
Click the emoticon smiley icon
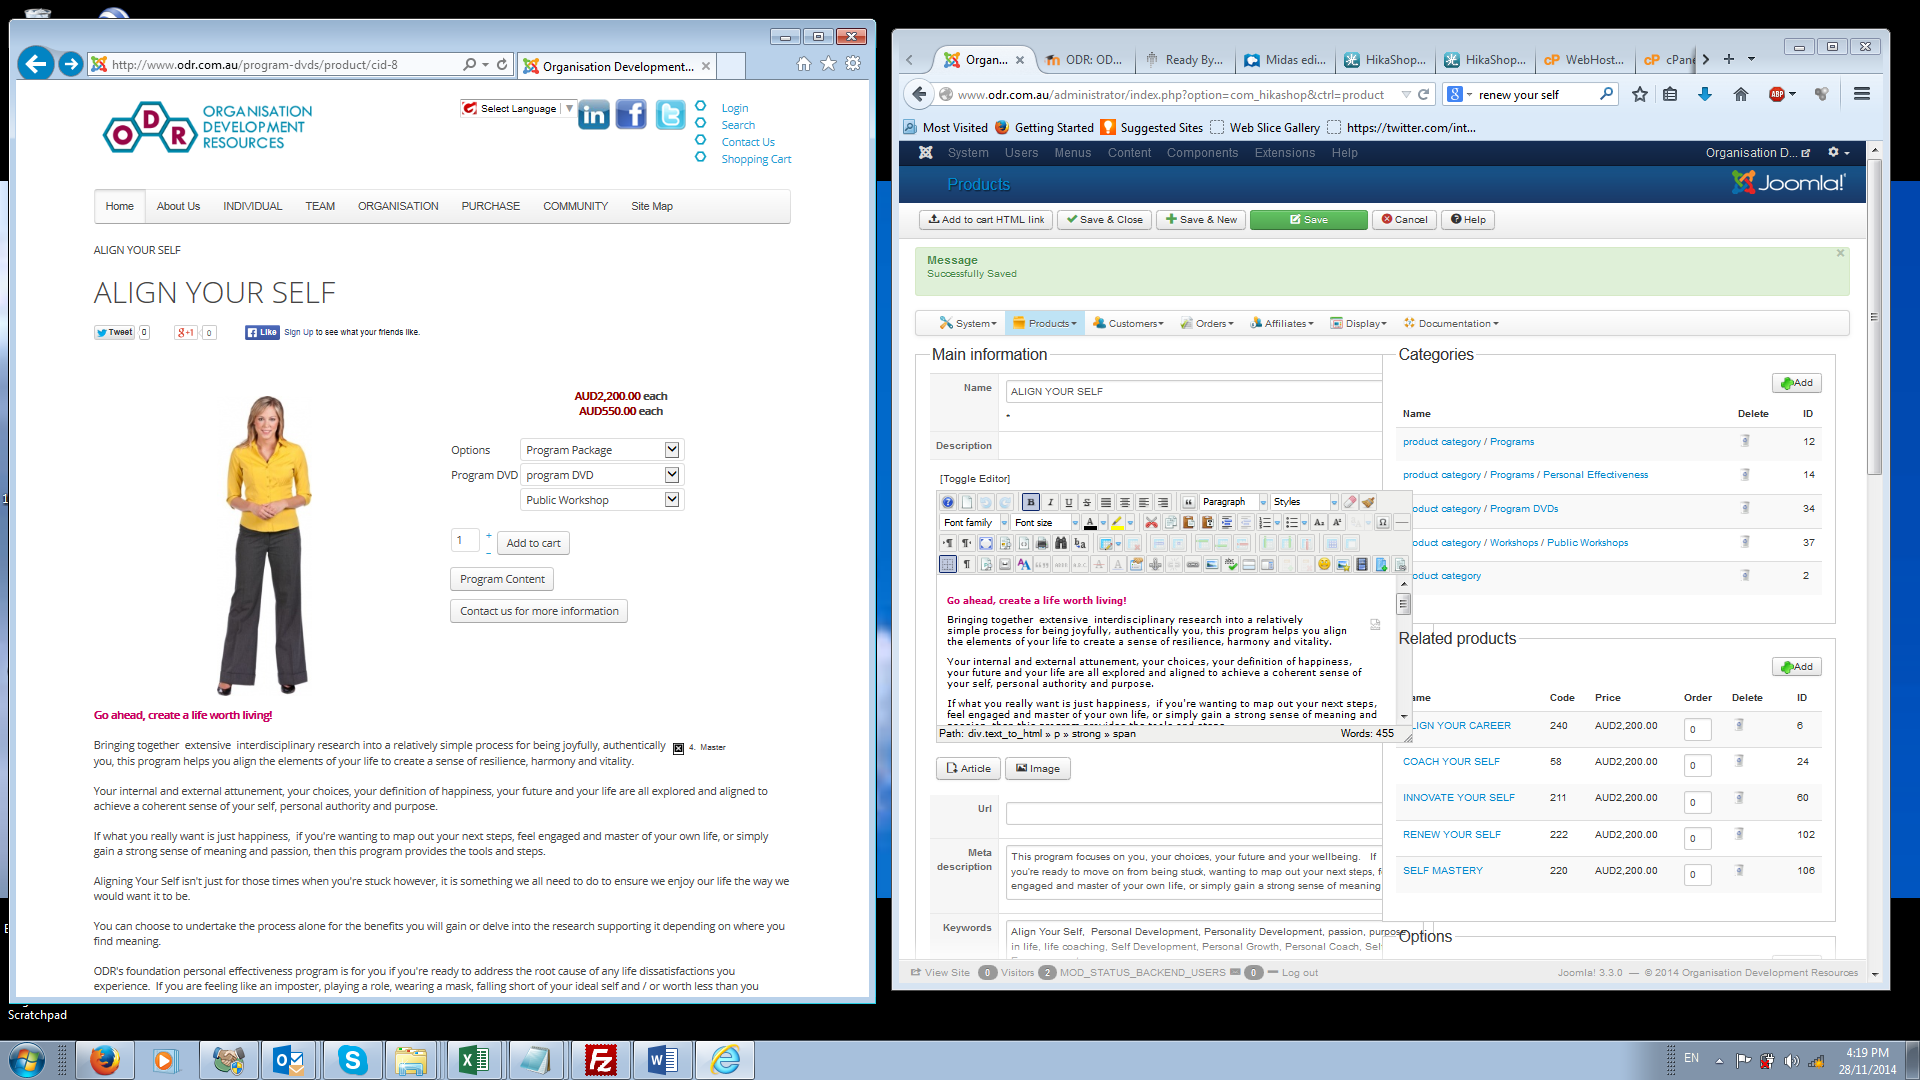click(x=1324, y=564)
